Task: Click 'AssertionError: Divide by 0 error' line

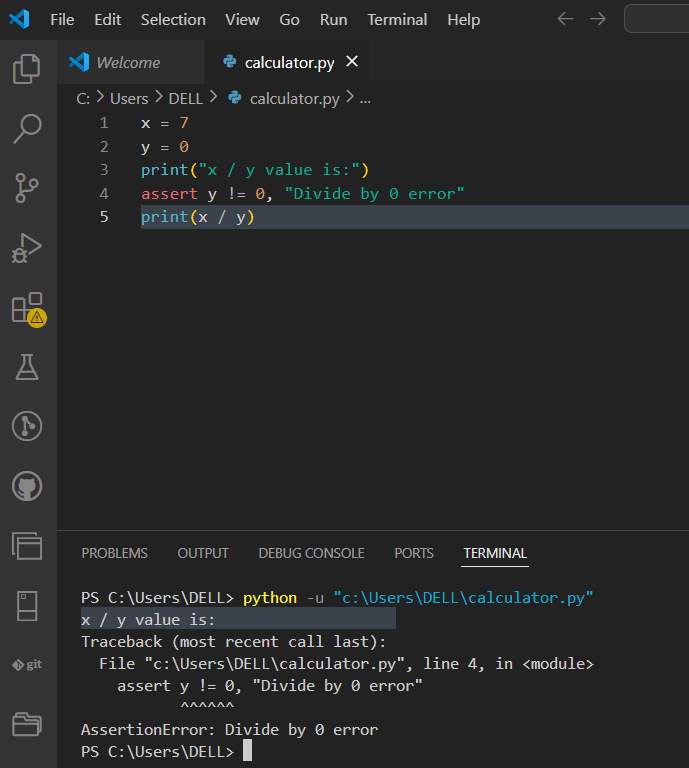Action: click(x=229, y=730)
